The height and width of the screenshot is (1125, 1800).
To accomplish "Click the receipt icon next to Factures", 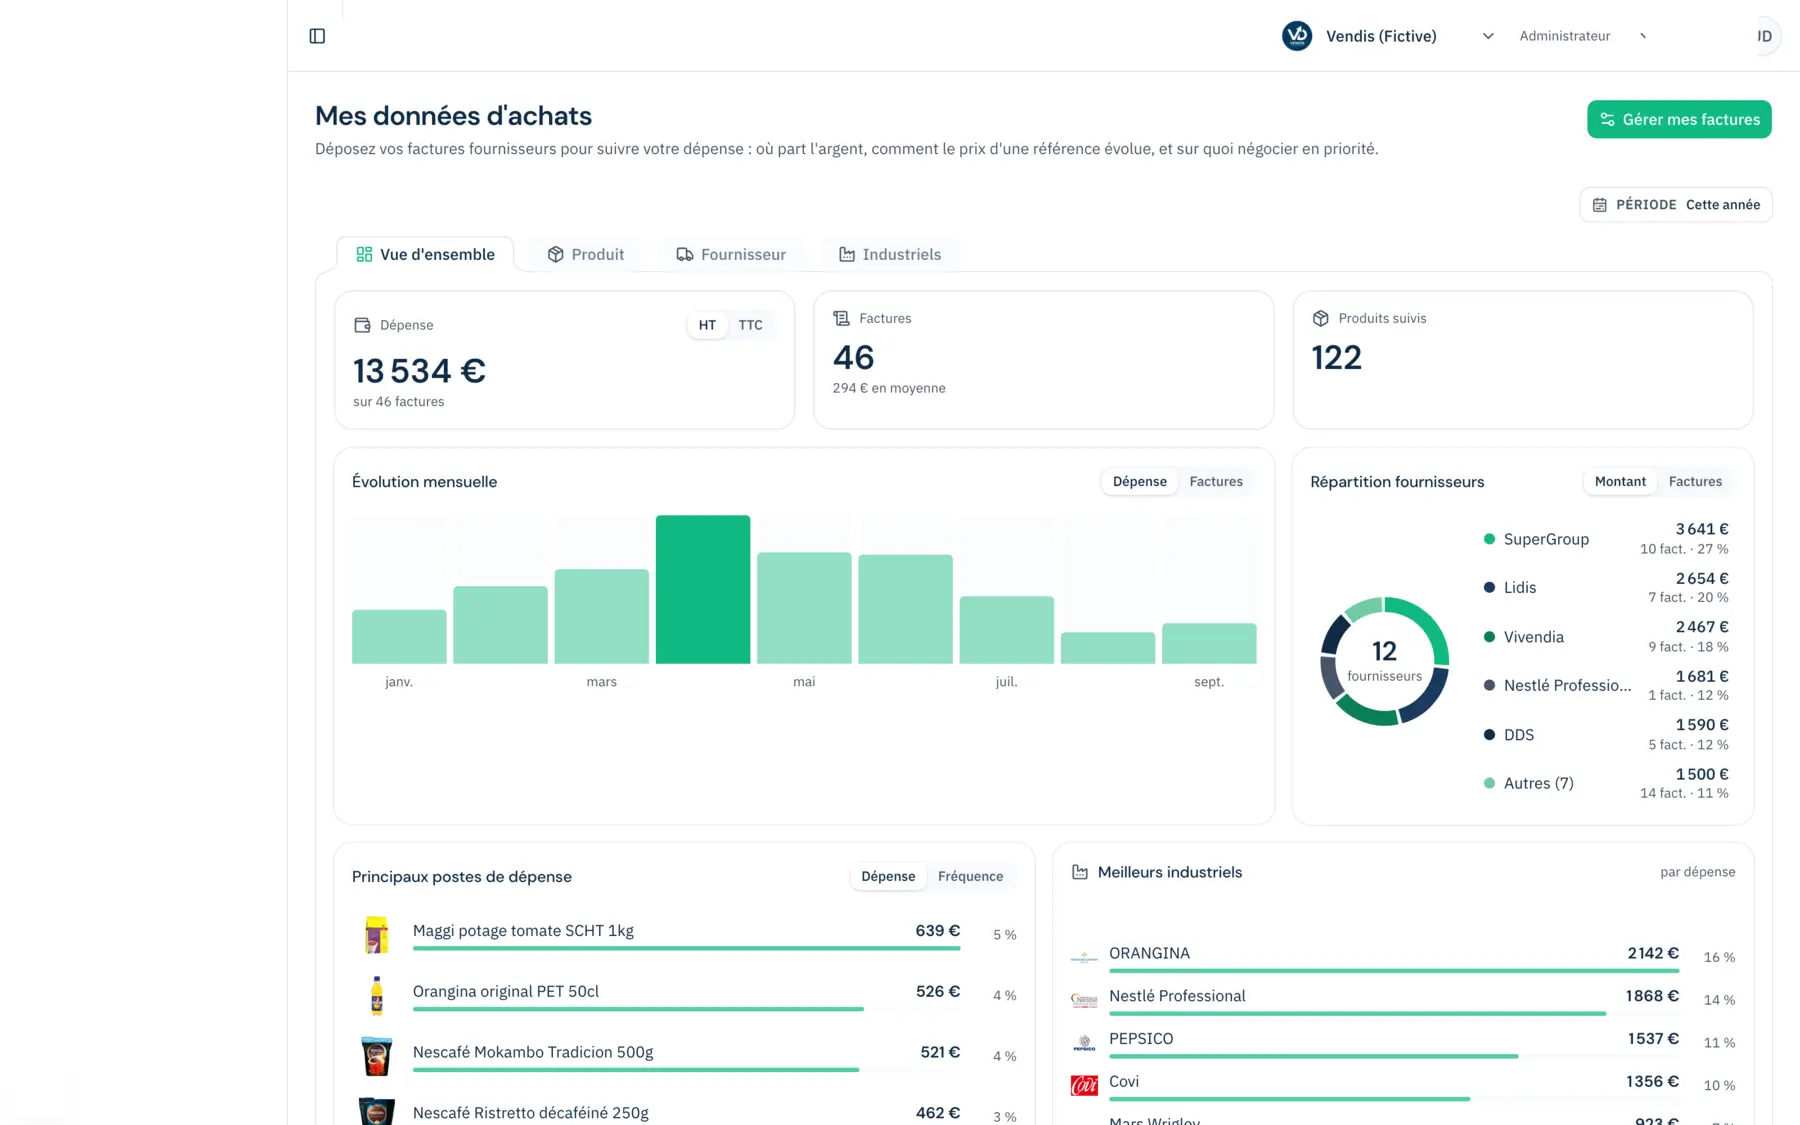I will pyautogui.click(x=841, y=318).
